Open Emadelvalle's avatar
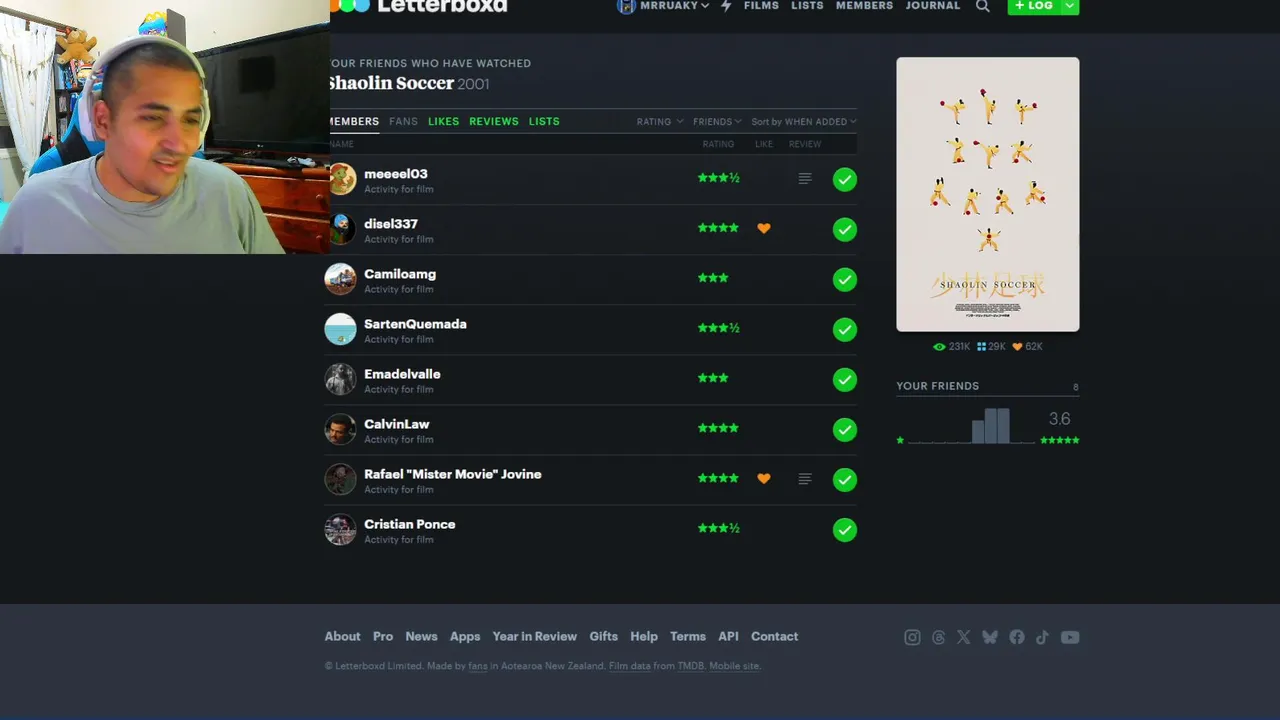Image resolution: width=1280 pixels, height=720 pixels. pyautogui.click(x=340, y=379)
